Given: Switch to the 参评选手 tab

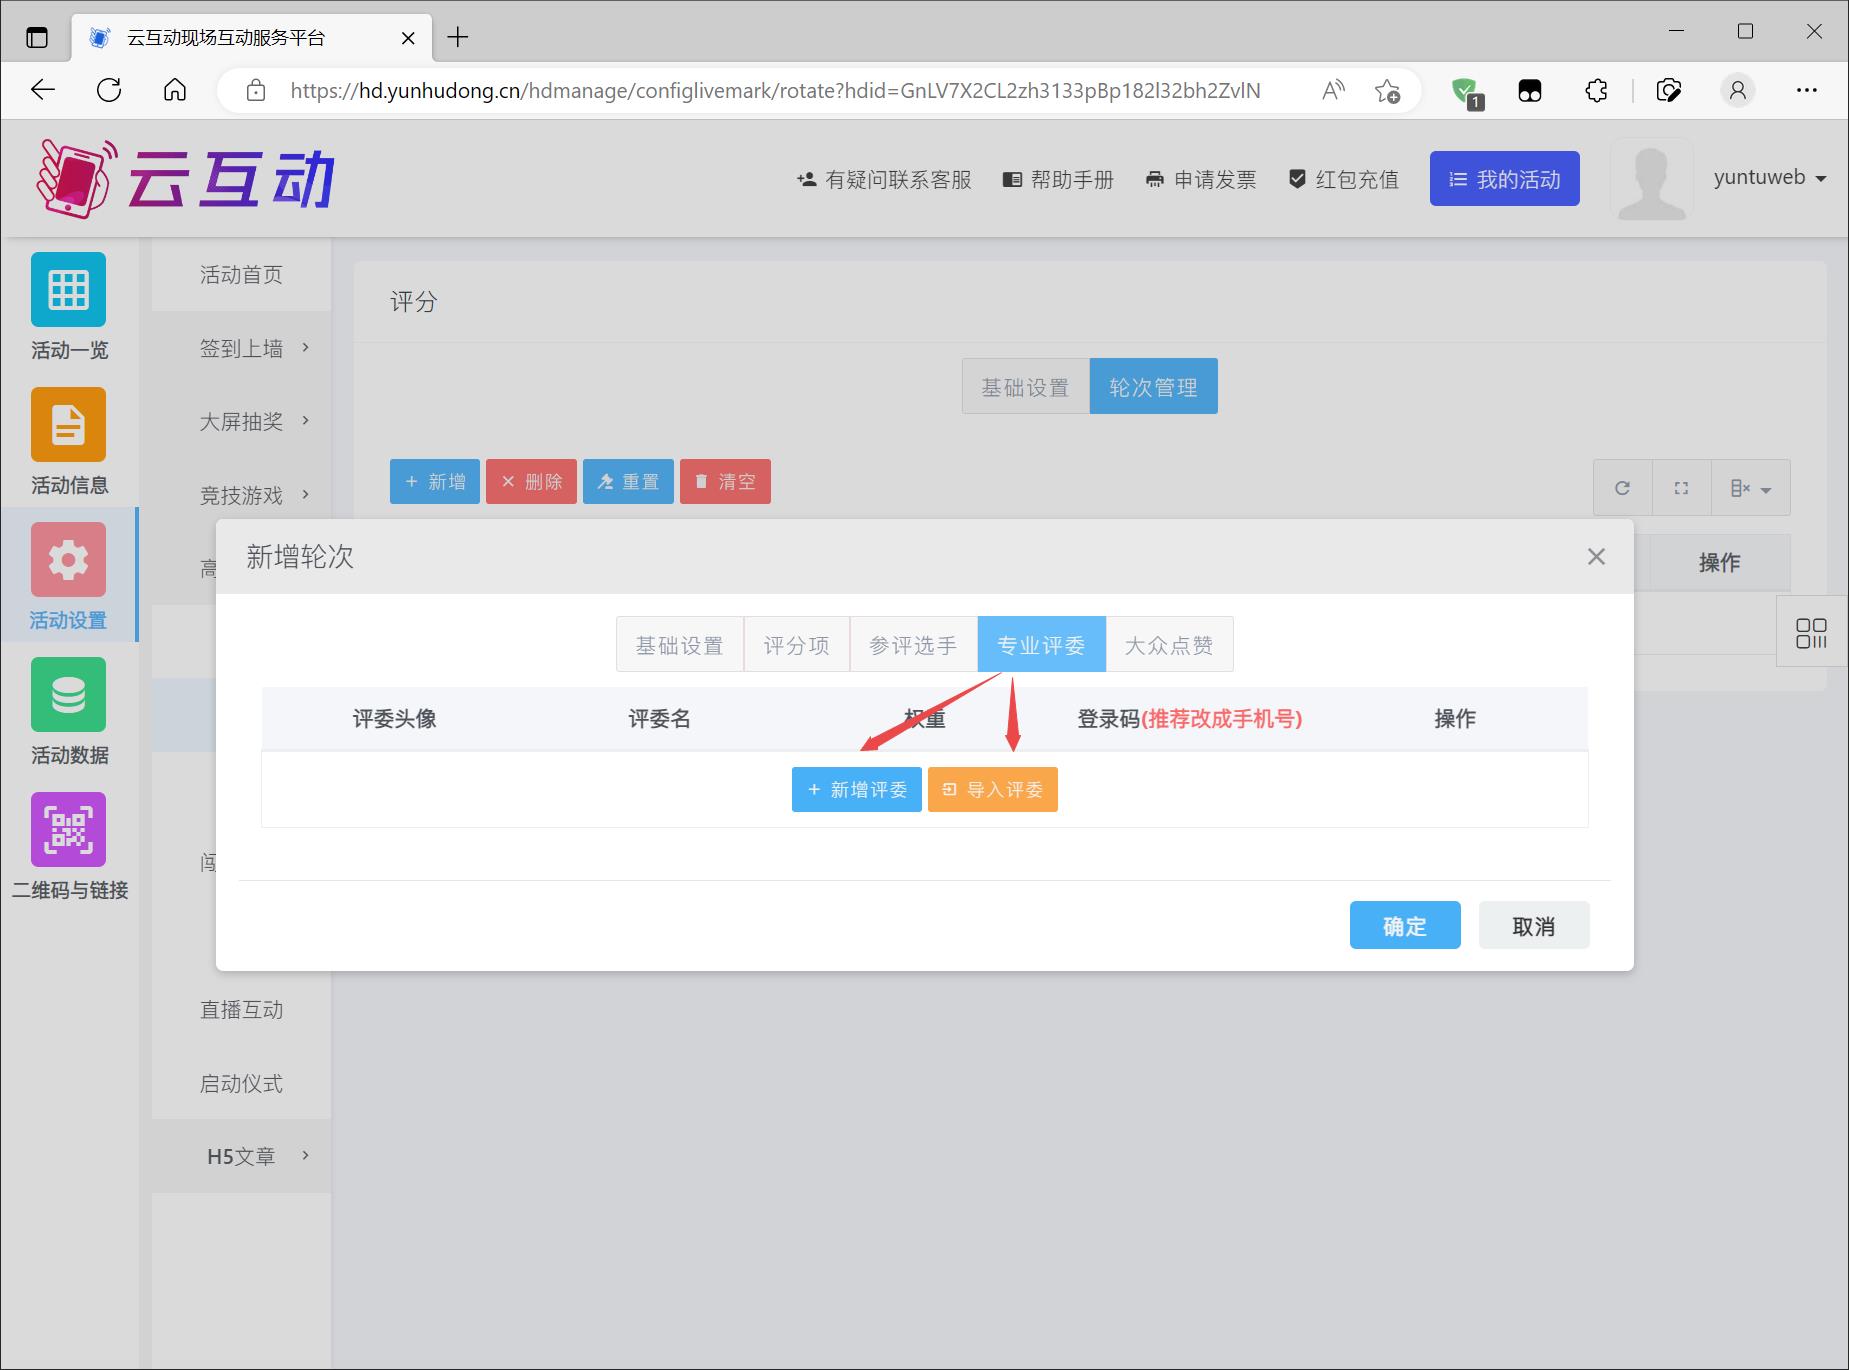Looking at the screenshot, I should pyautogui.click(x=912, y=645).
